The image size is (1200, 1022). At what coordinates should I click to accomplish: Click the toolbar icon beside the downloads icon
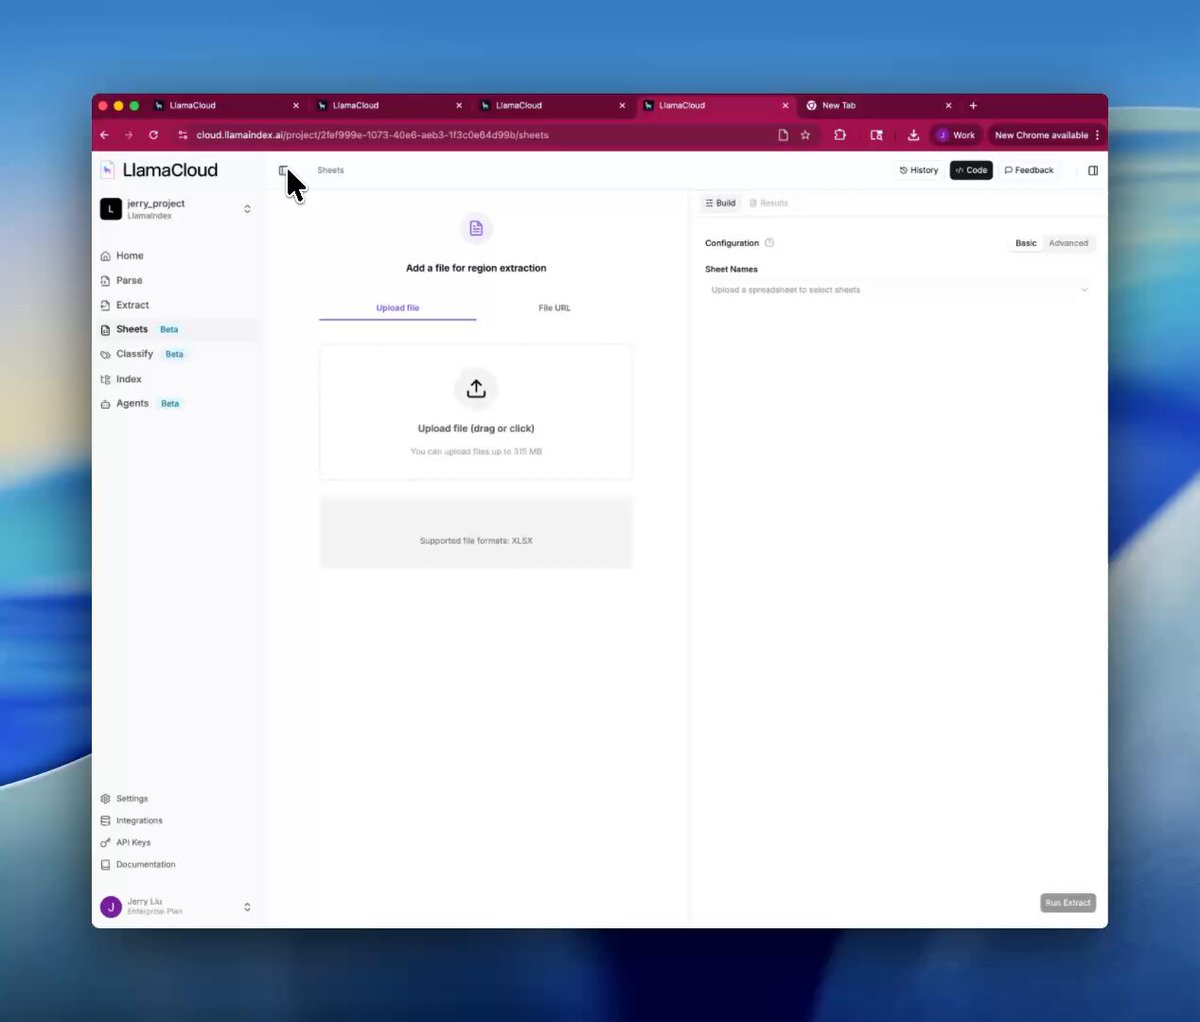click(876, 135)
